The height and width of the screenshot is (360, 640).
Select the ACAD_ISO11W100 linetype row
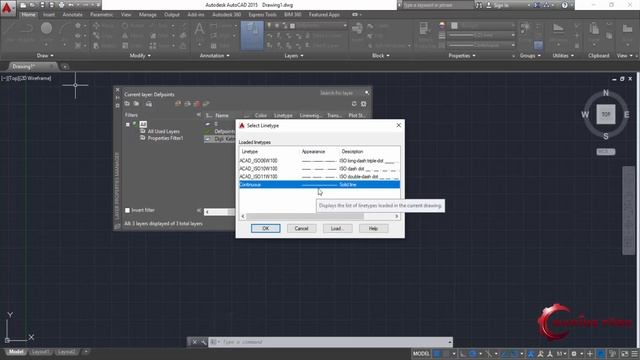point(319,177)
